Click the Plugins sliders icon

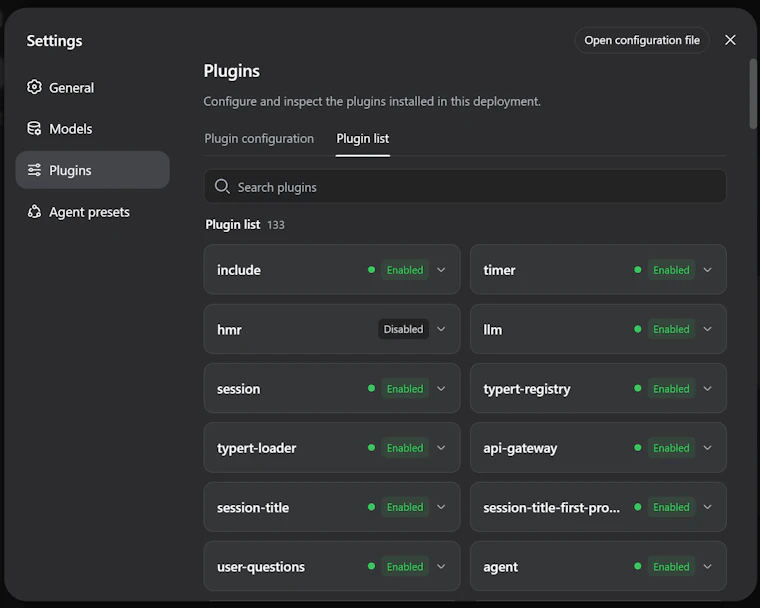(34, 170)
